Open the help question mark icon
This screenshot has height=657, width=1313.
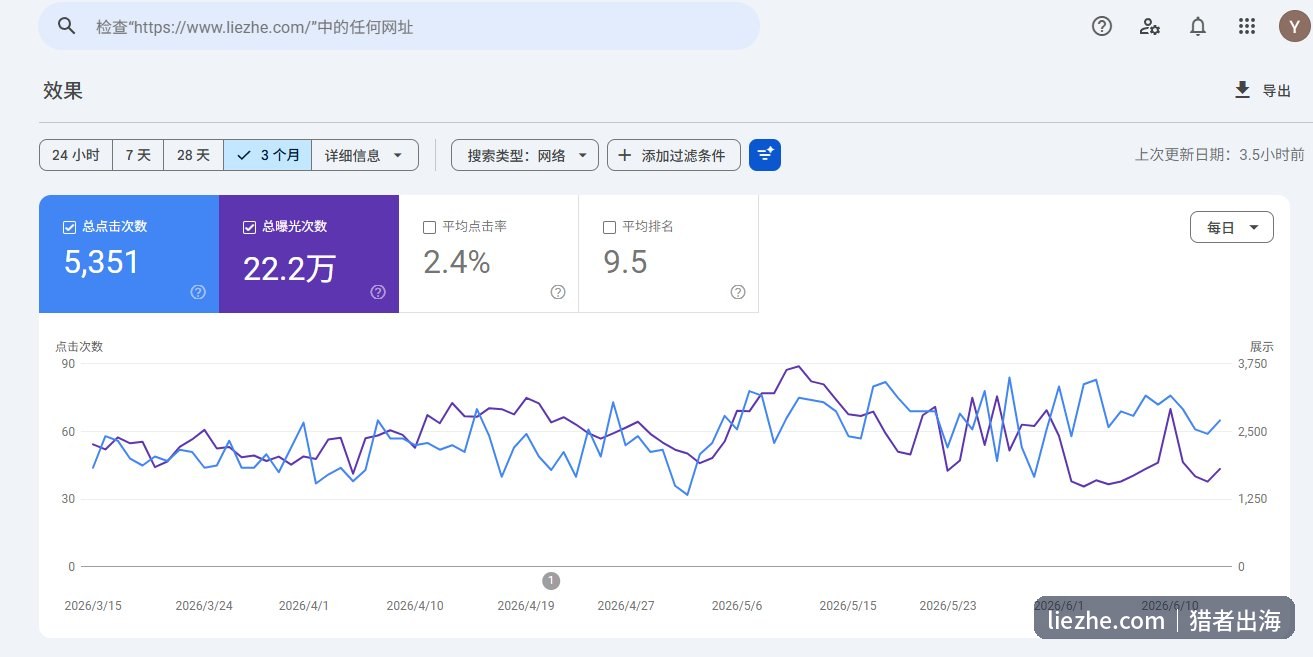(x=1102, y=27)
